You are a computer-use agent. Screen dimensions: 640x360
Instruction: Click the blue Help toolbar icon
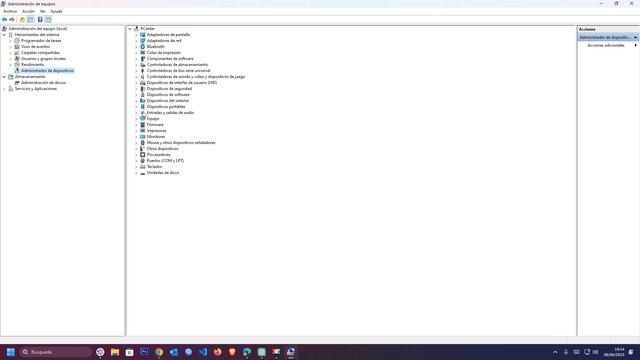(40, 20)
